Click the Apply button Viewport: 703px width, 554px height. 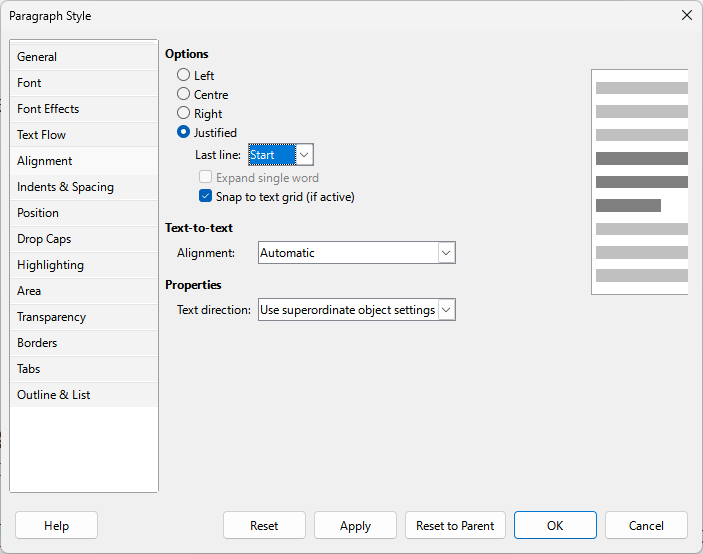[x=355, y=525]
